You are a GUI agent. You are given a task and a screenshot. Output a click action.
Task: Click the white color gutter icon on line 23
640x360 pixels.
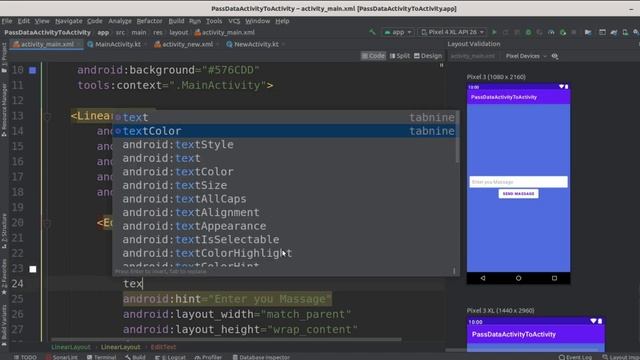(x=33, y=269)
